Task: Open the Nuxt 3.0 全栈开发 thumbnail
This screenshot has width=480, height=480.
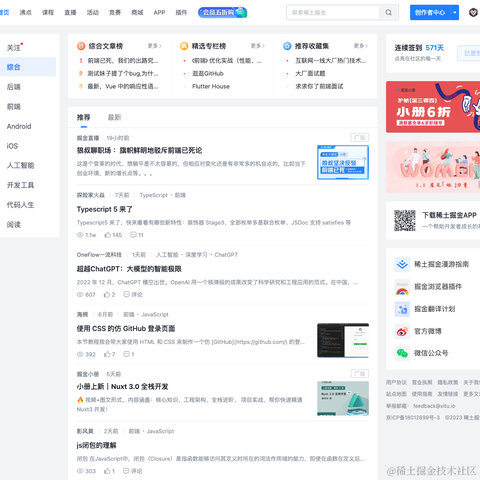Action: (x=343, y=399)
